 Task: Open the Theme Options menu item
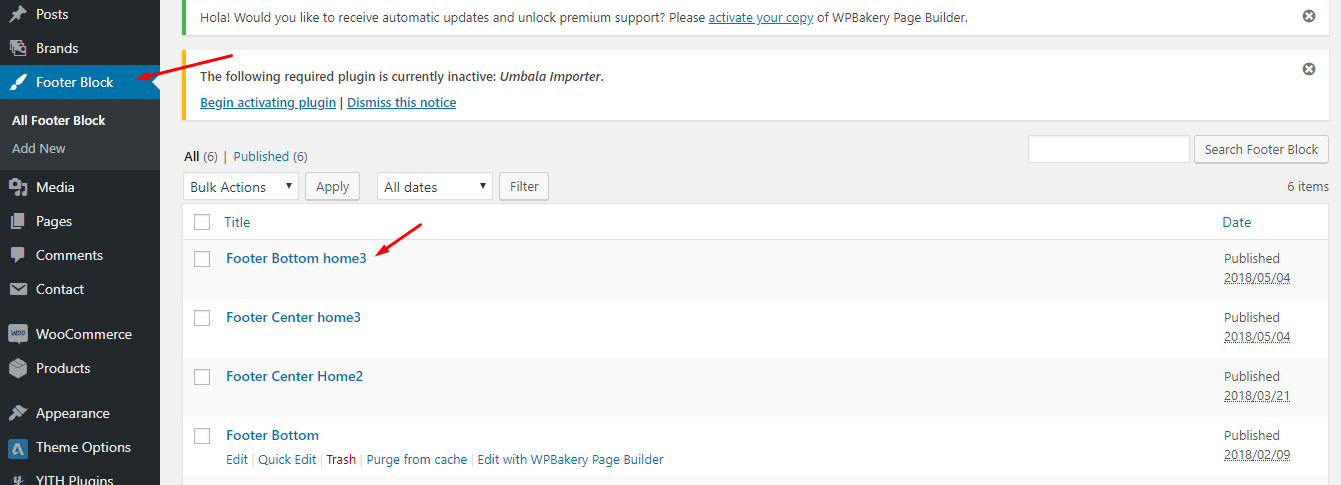pyautogui.click(x=83, y=447)
